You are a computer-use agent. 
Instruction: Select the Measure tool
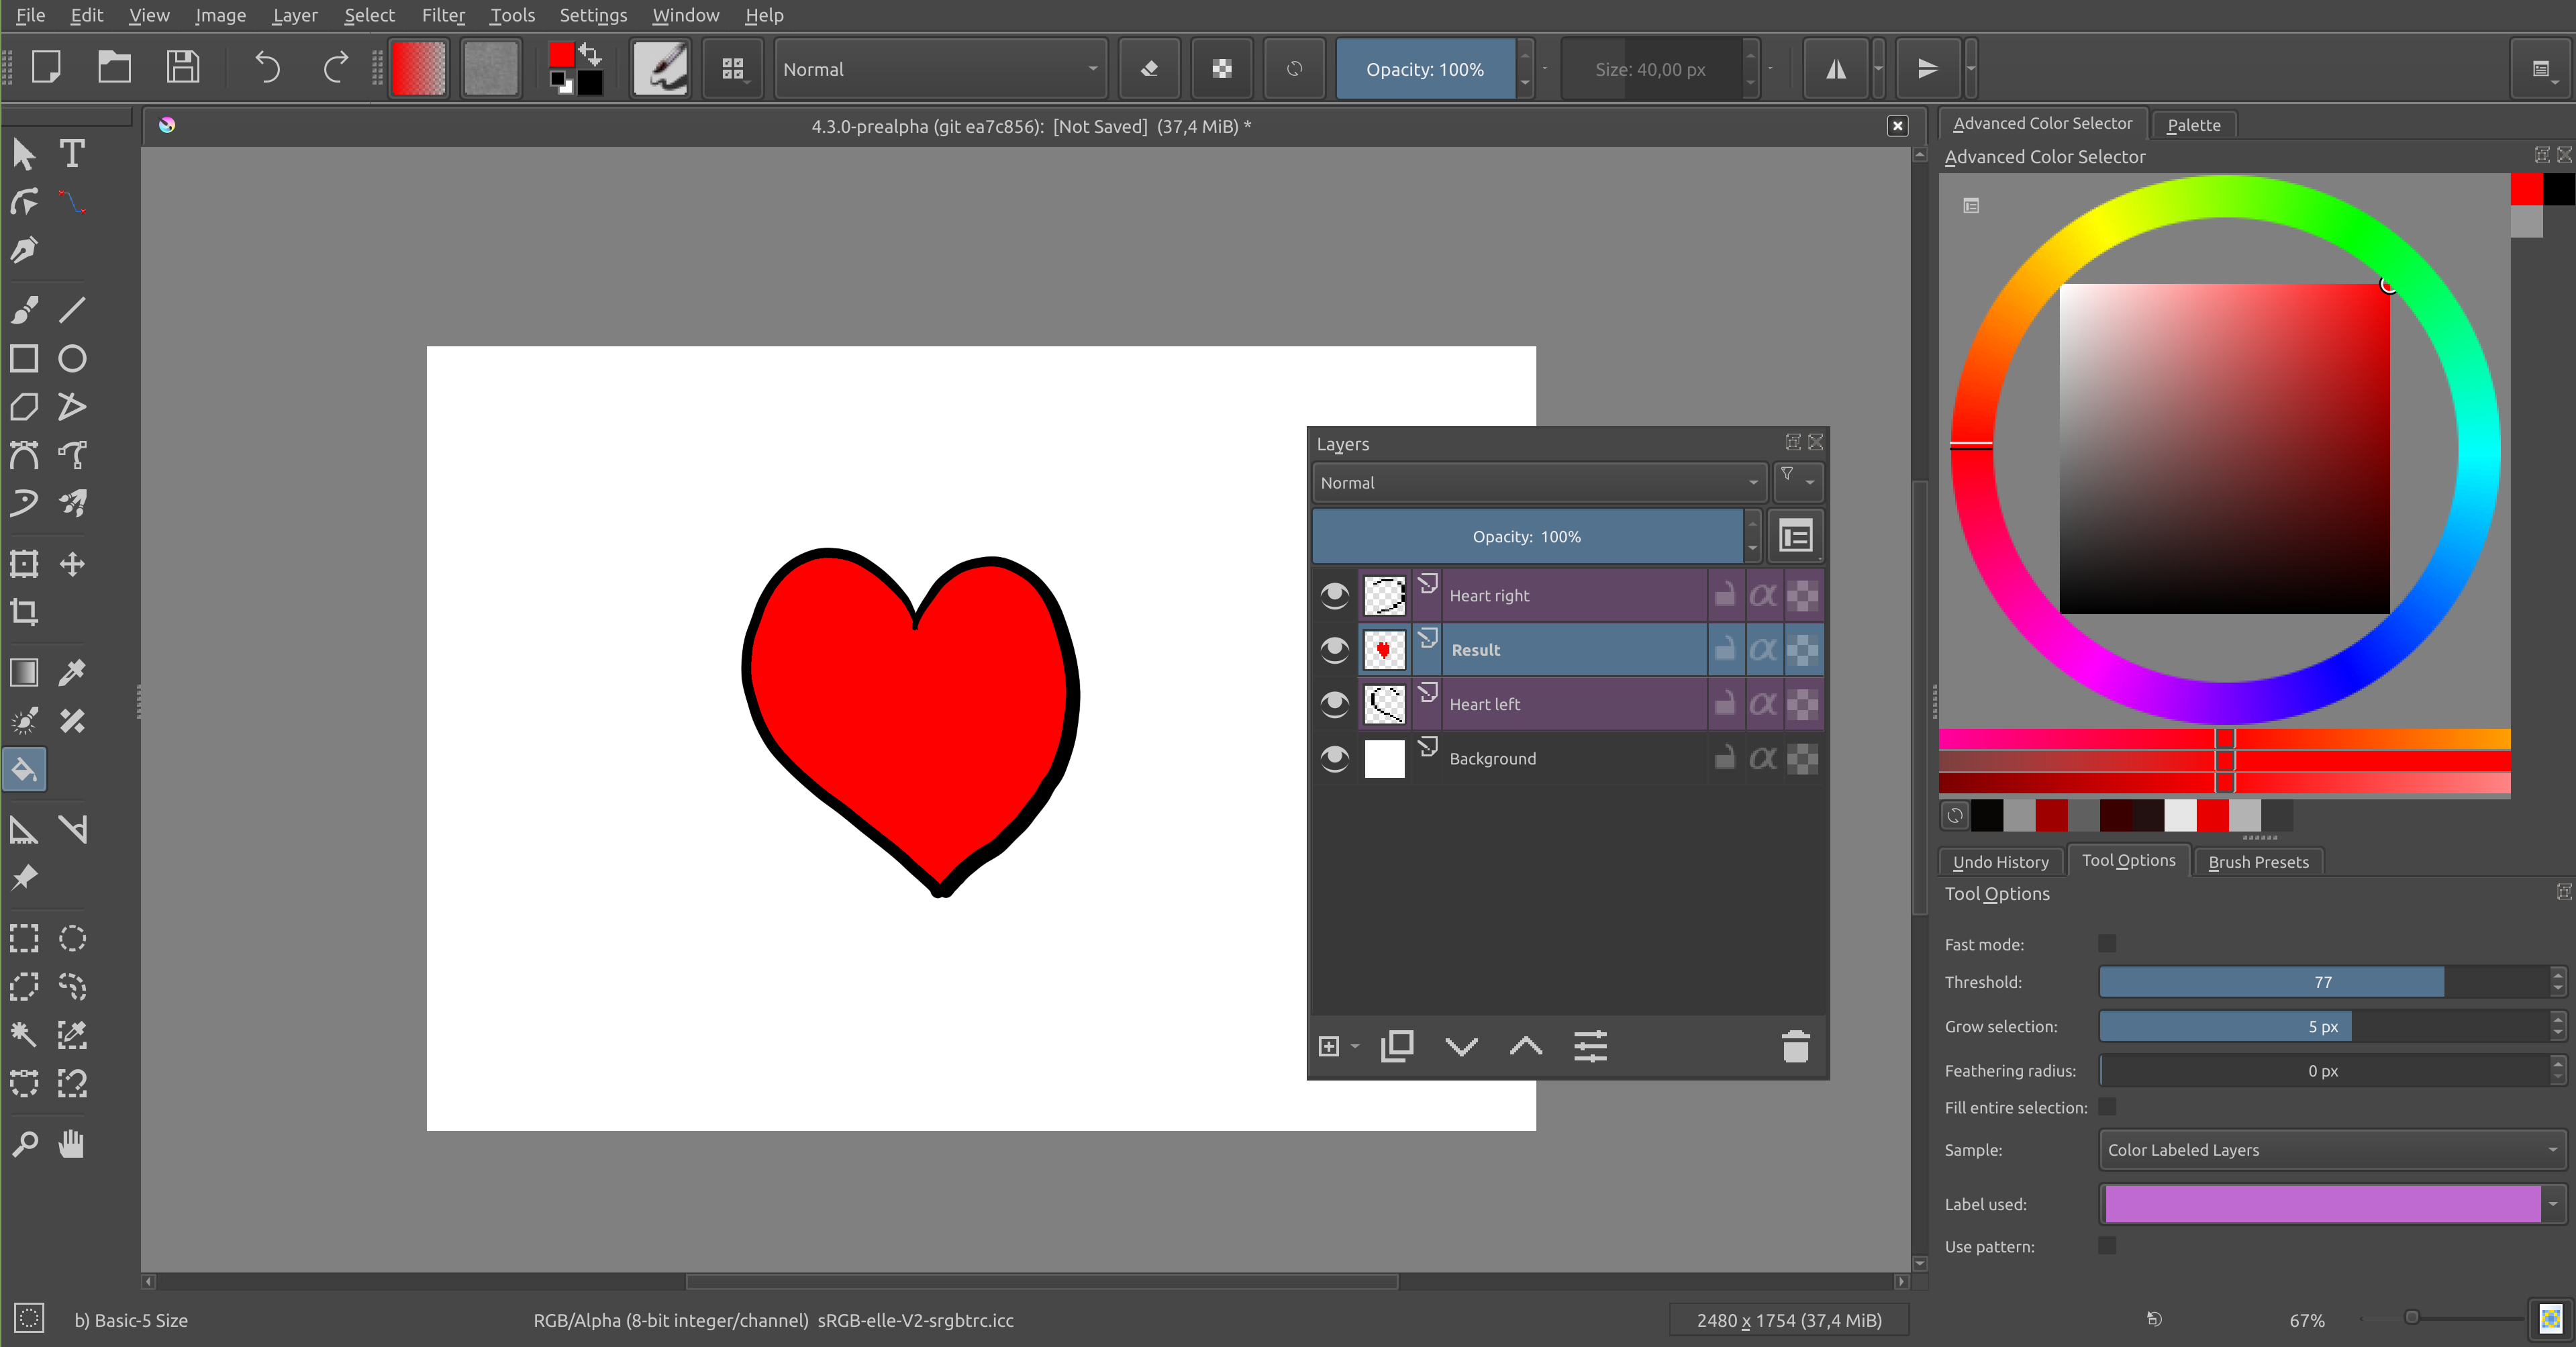point(24,830)
